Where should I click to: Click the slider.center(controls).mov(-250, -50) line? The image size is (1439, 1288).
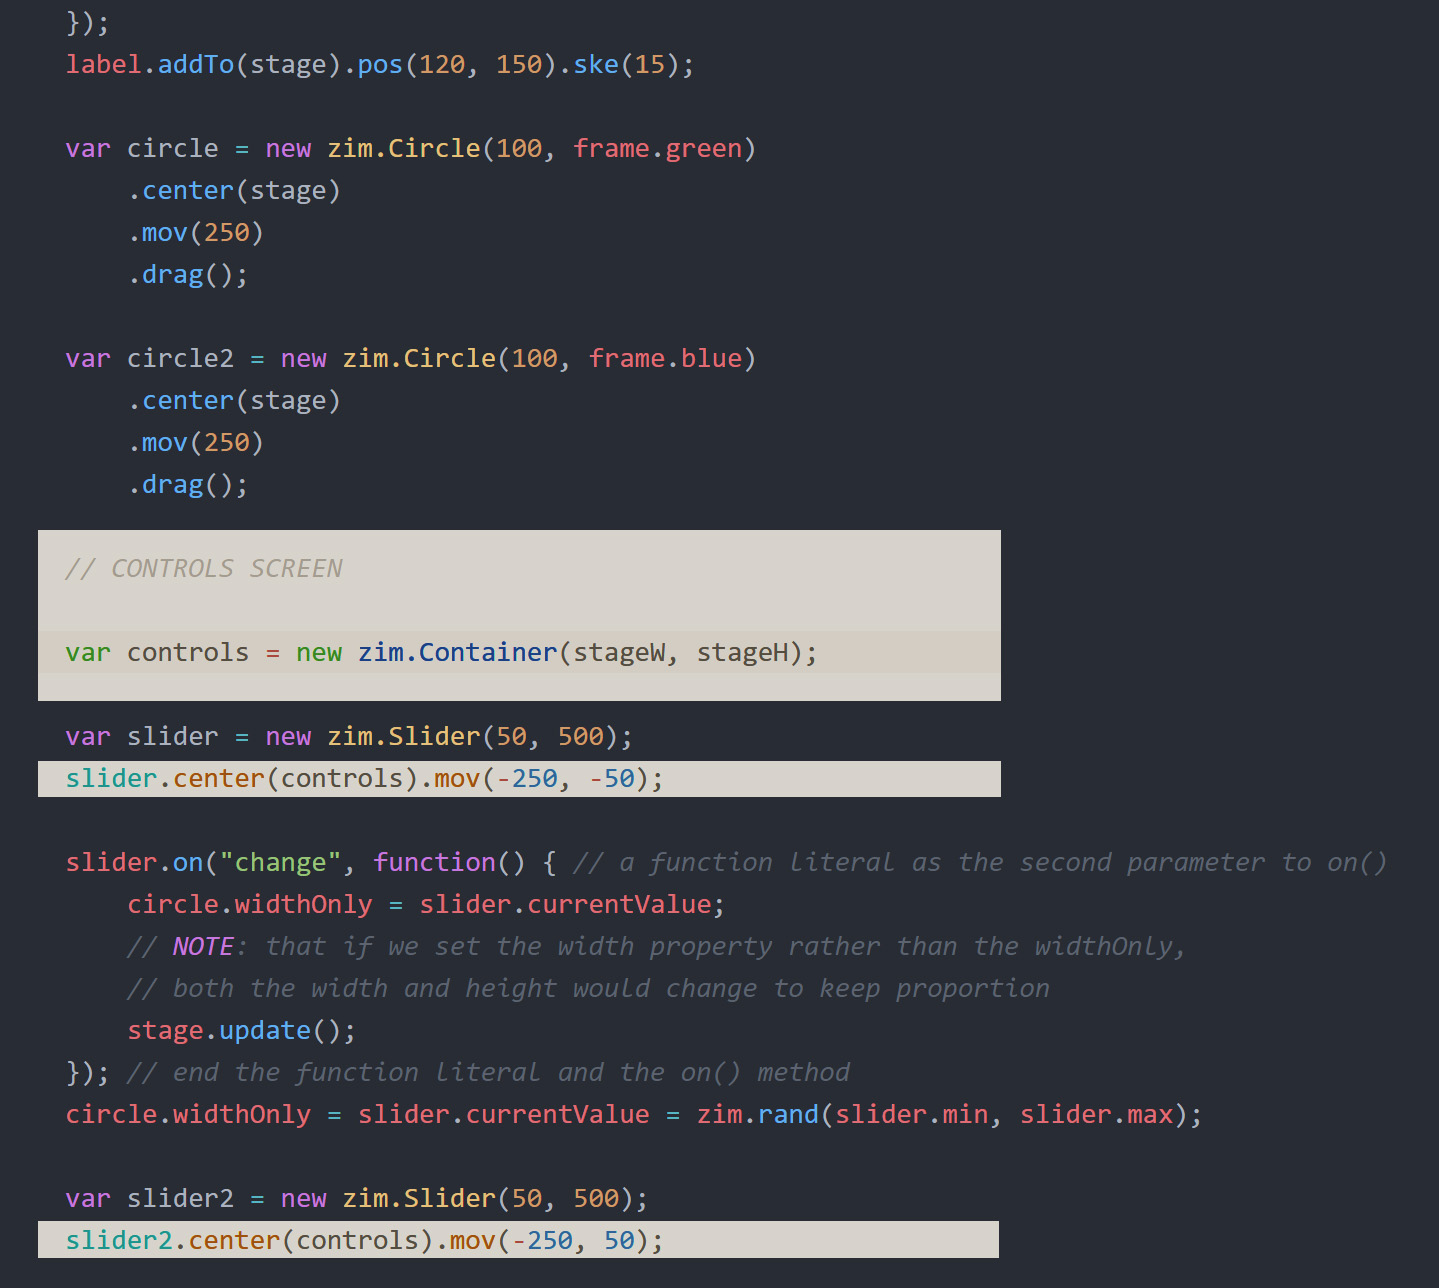click(365, 779)
